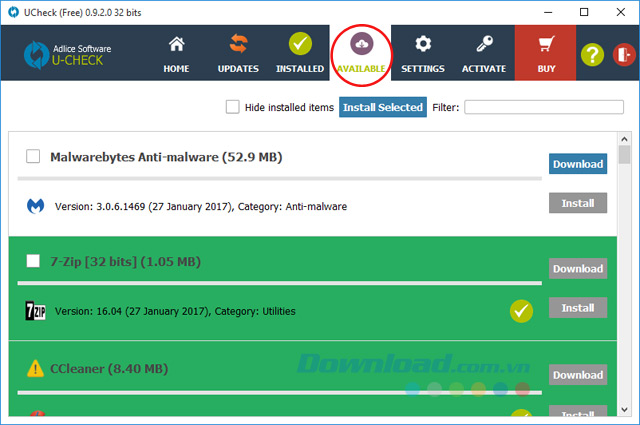Viewport: 640px width, 425px height.
Task: Tick the Malwarebytes Anti-malware checkbox
Action: tap(33, 156)
